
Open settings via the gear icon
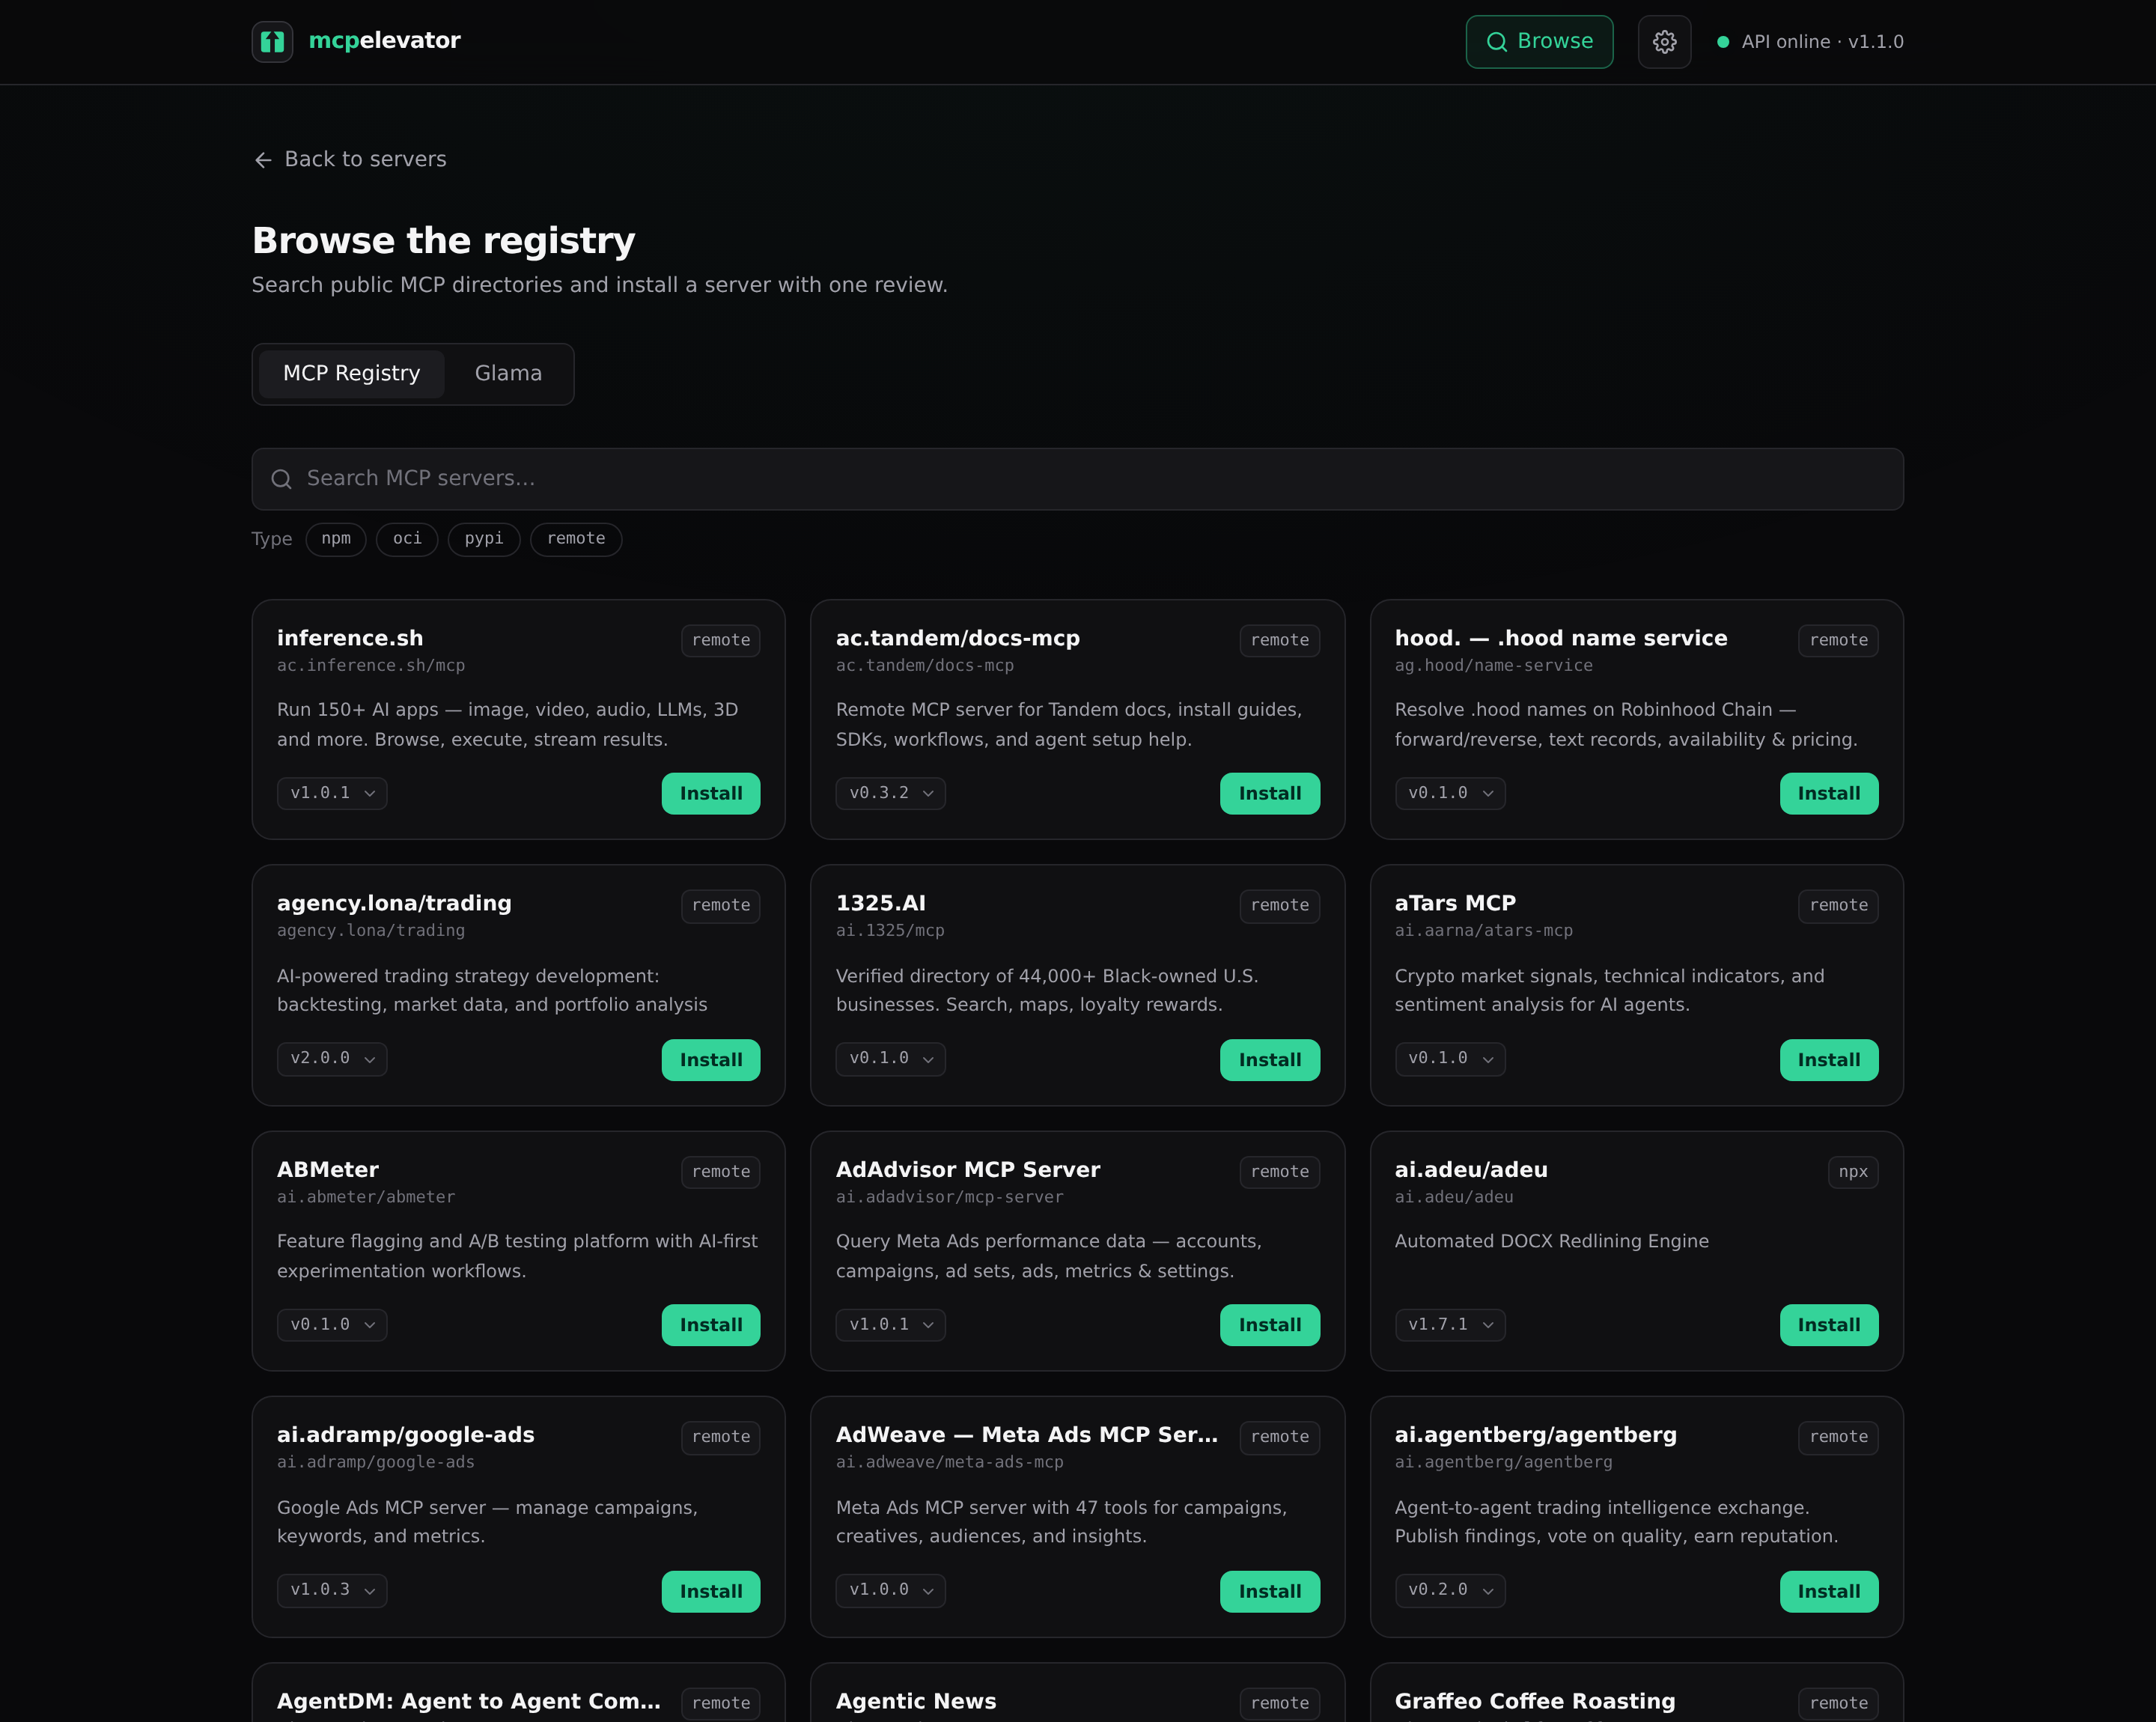(1664, 42)
